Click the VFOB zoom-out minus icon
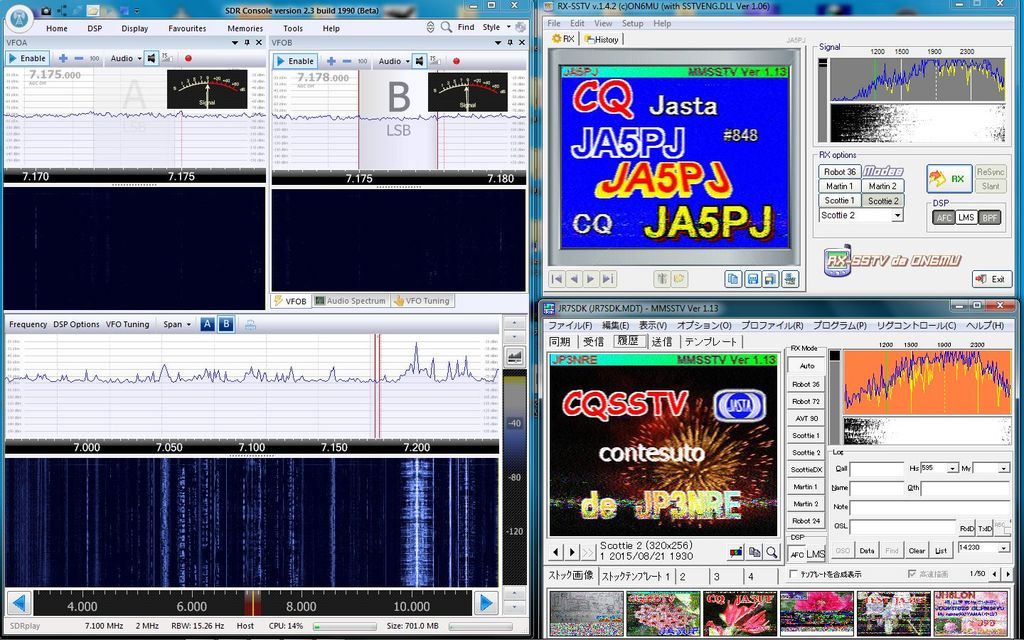Screen dimensions: 1024x640 347,61
